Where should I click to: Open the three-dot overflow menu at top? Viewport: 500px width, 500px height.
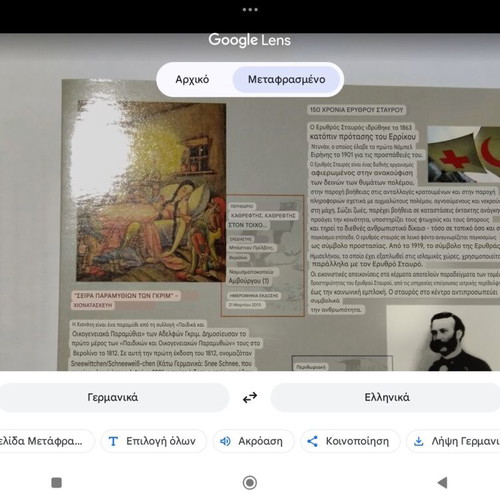(250, 10)
